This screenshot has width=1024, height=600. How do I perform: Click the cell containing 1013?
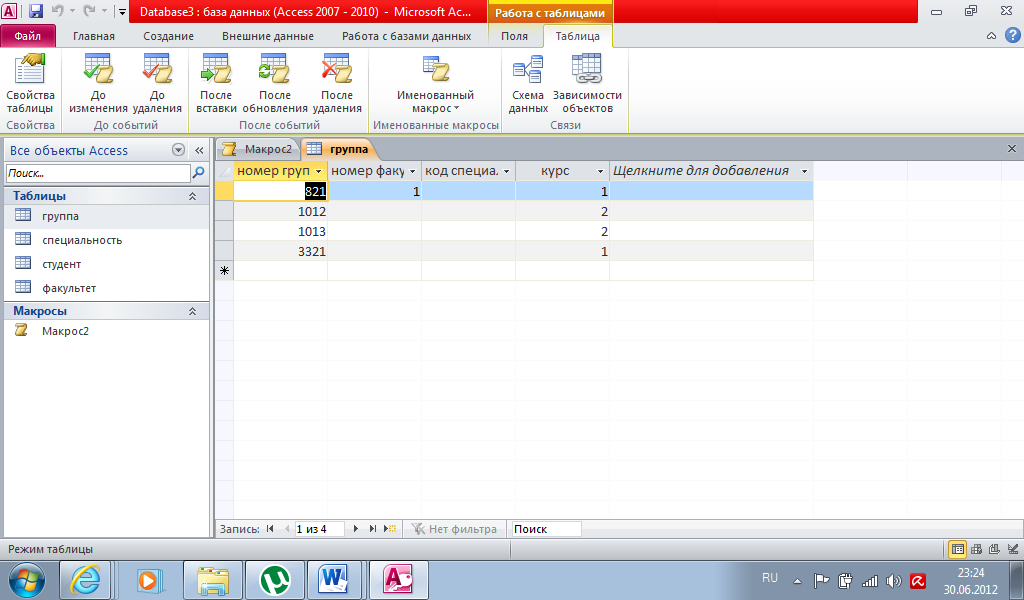coord(281,231)
